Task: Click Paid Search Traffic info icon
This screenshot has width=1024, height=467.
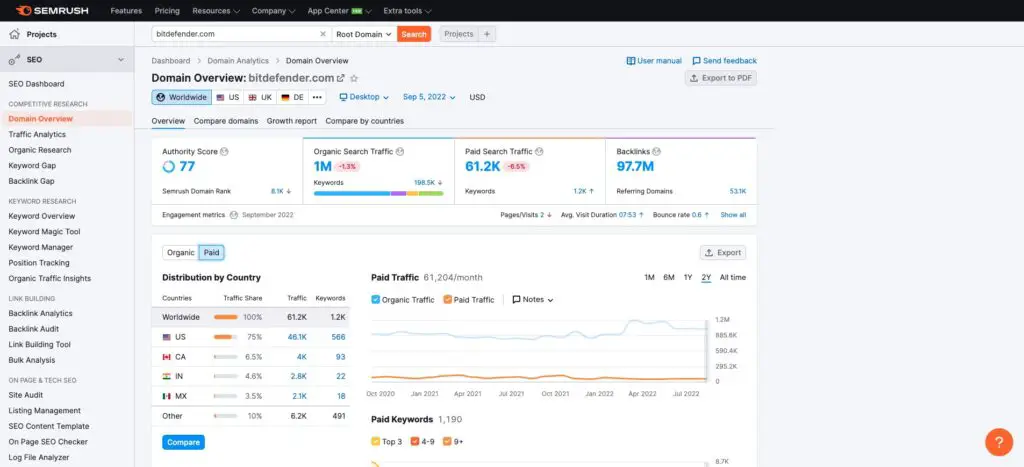Action: click(x=539, y=152)
